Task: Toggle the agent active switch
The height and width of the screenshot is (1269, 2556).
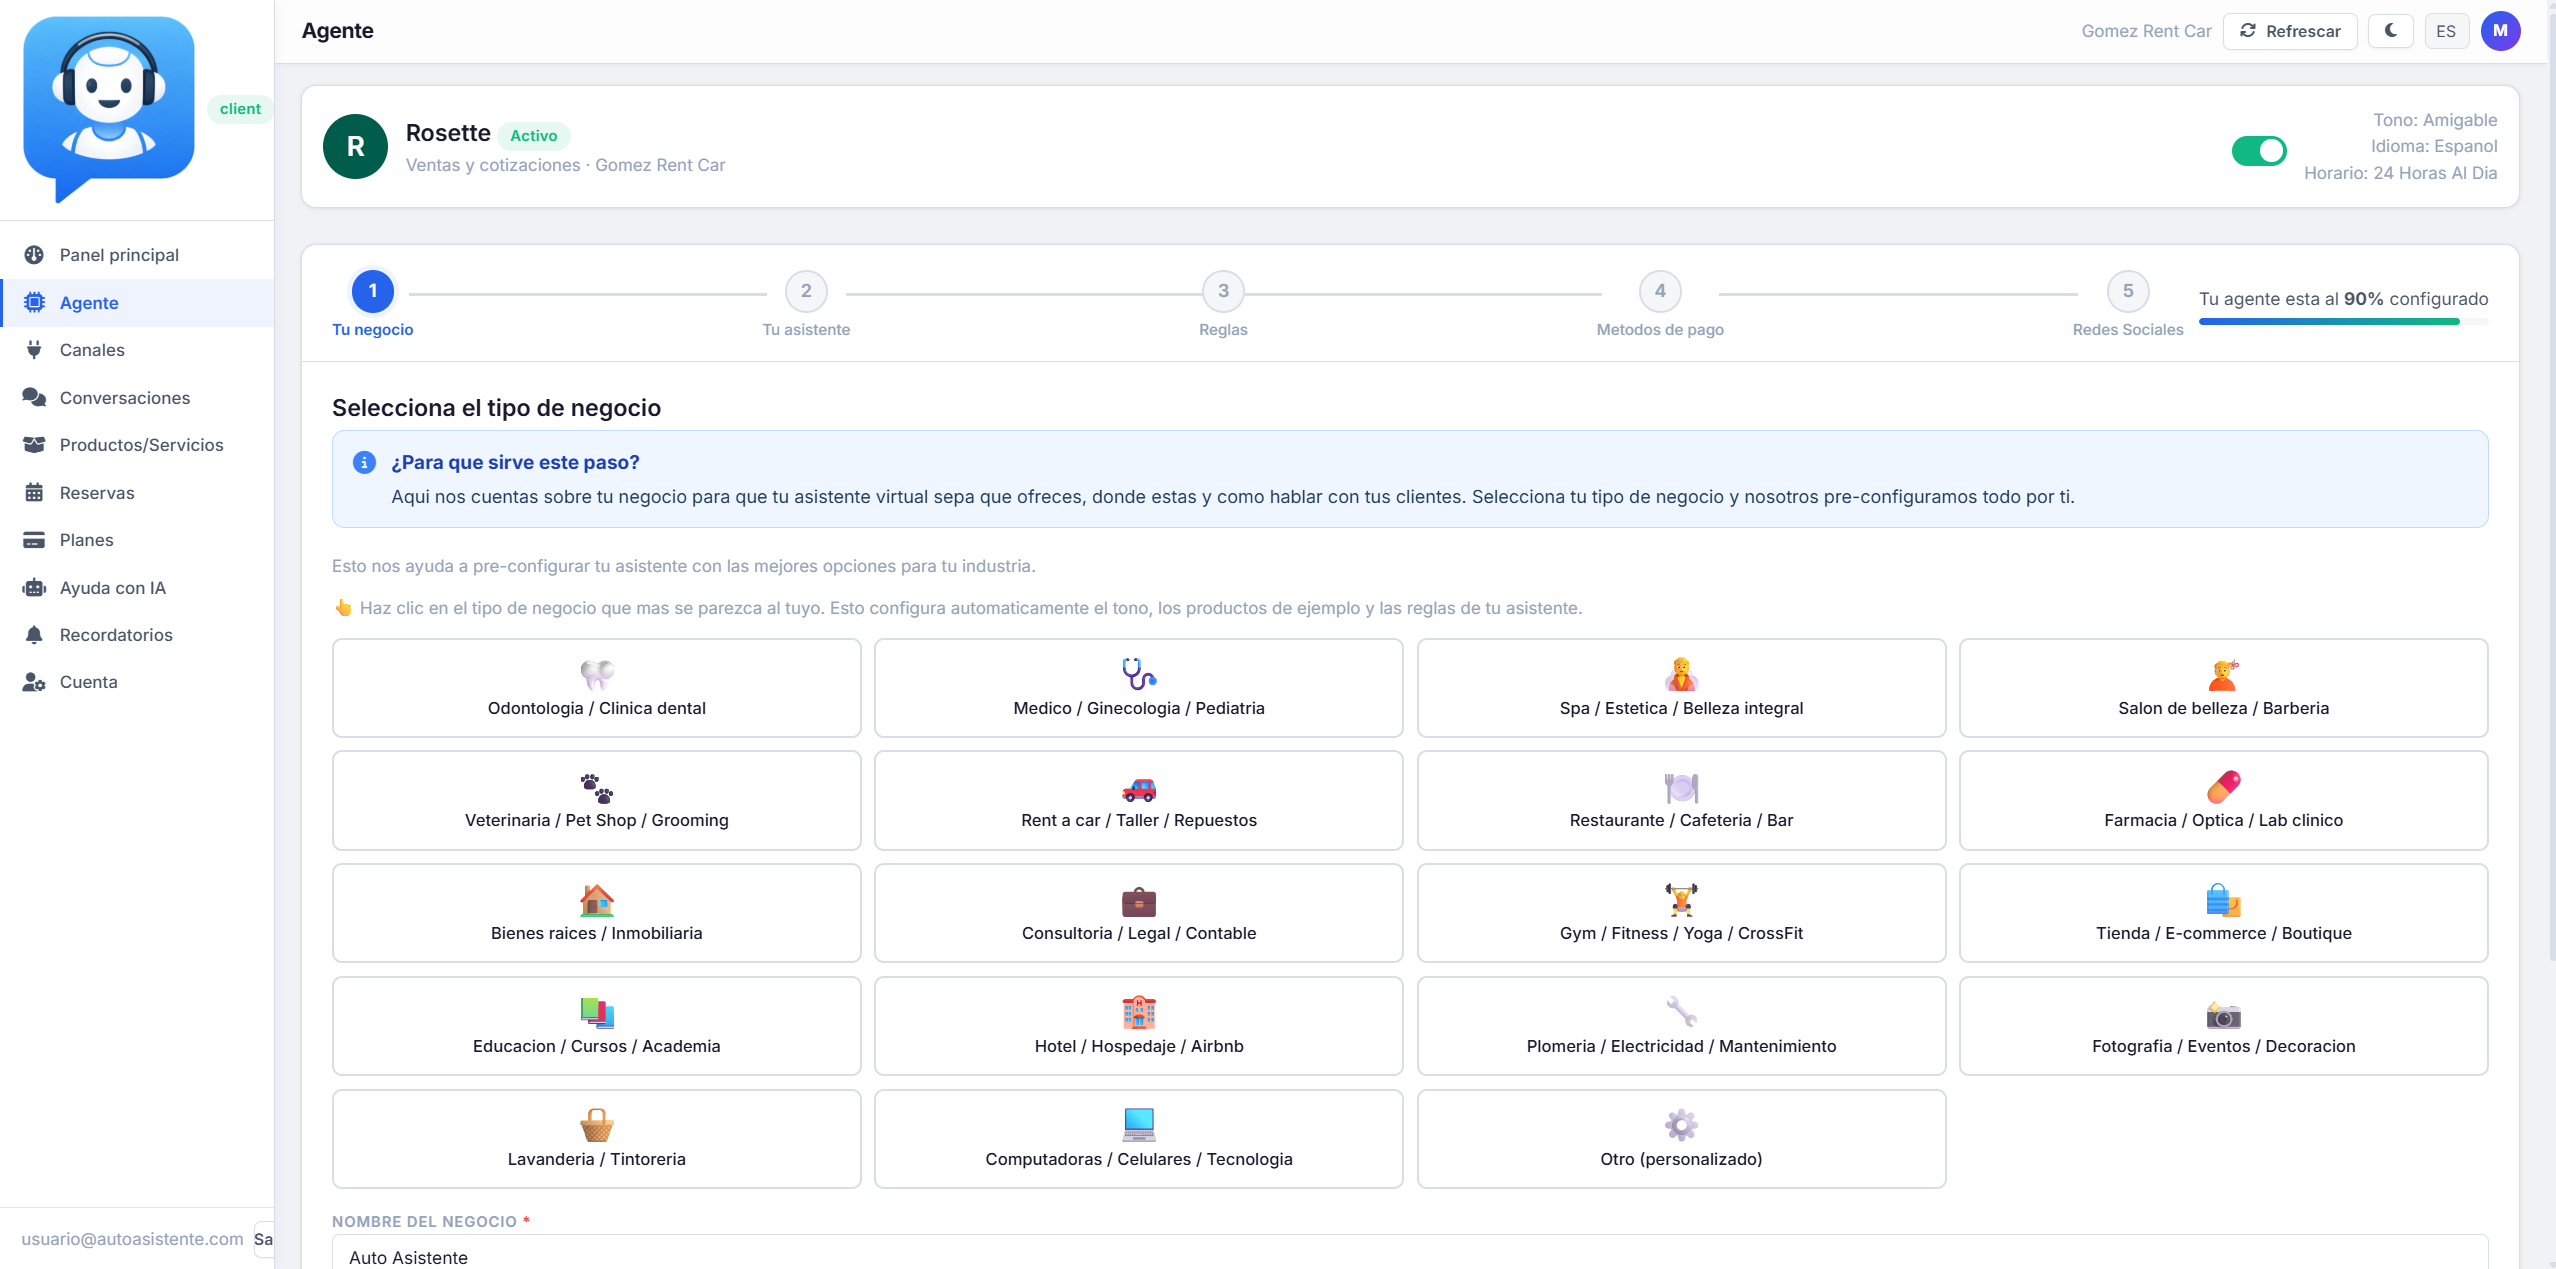Action: point(2259,151)
